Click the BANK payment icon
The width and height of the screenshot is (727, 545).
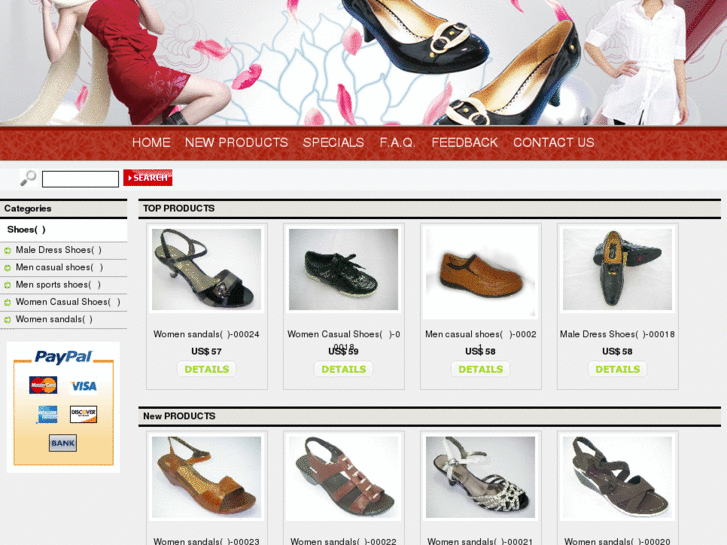click(x=63, y=443)
